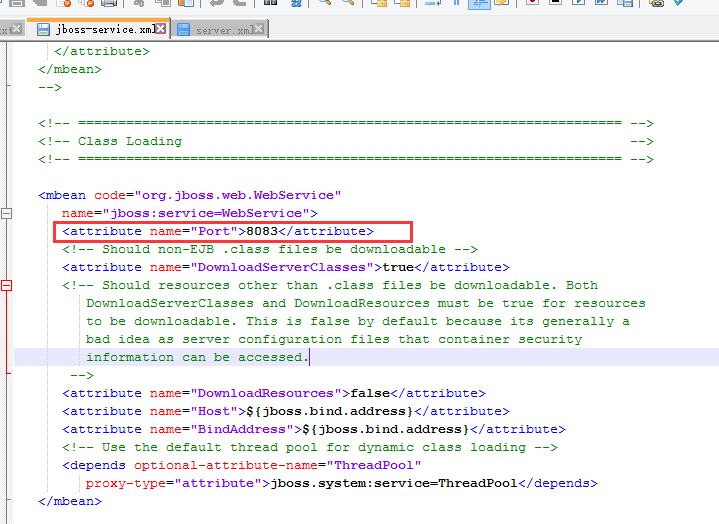Image resolution: width=719 pixels, height=524 pixels.
Task: Click the Start Recording macro icon
Action: 532,2
